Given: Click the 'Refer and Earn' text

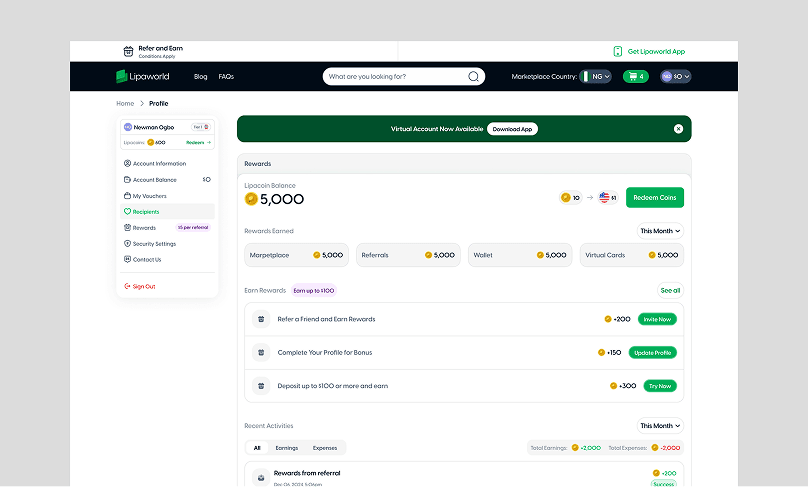Looking at the screenshot, I should click(160, 48).
